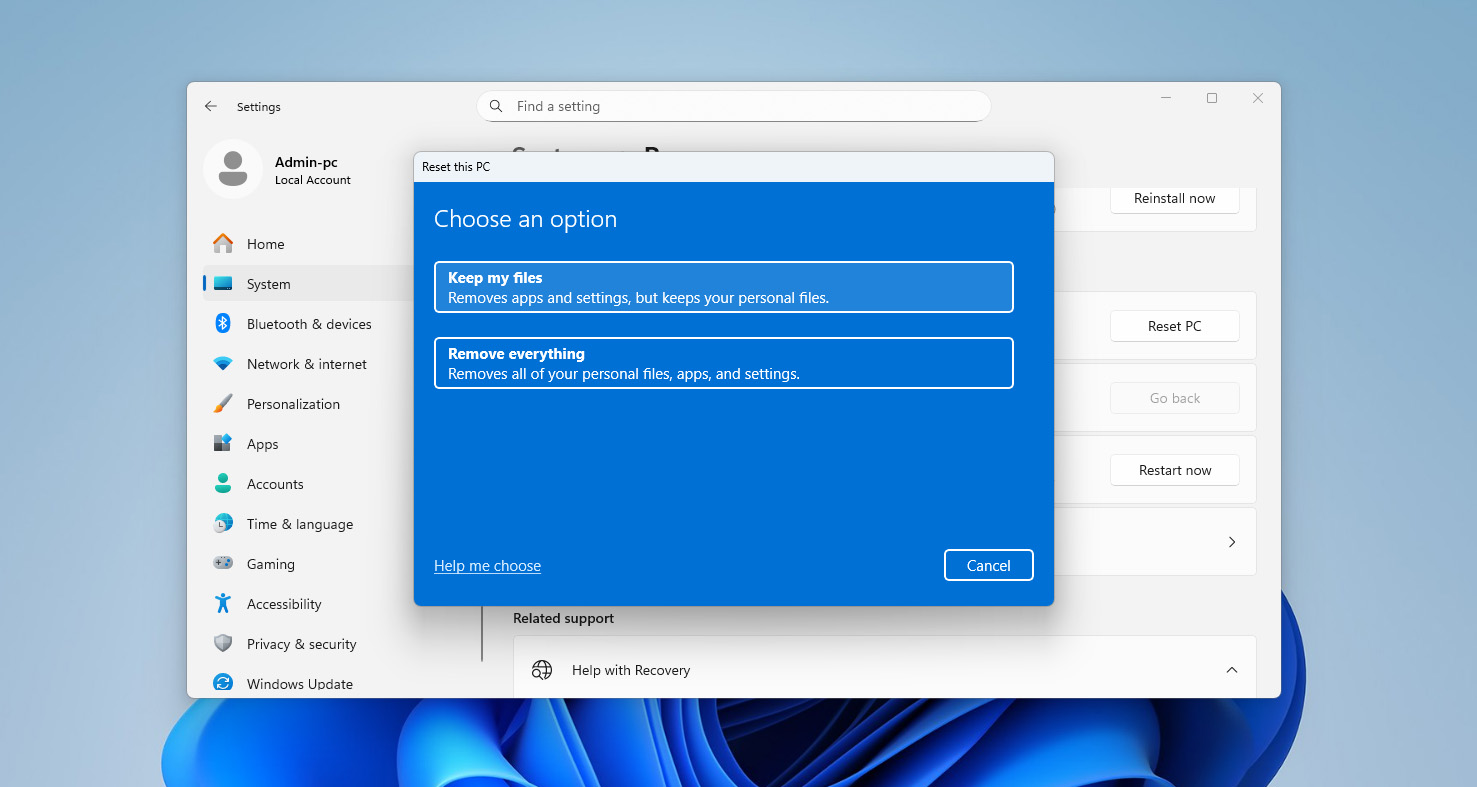Open Network & internet via Wi-Fi icon

coord(223,364)
